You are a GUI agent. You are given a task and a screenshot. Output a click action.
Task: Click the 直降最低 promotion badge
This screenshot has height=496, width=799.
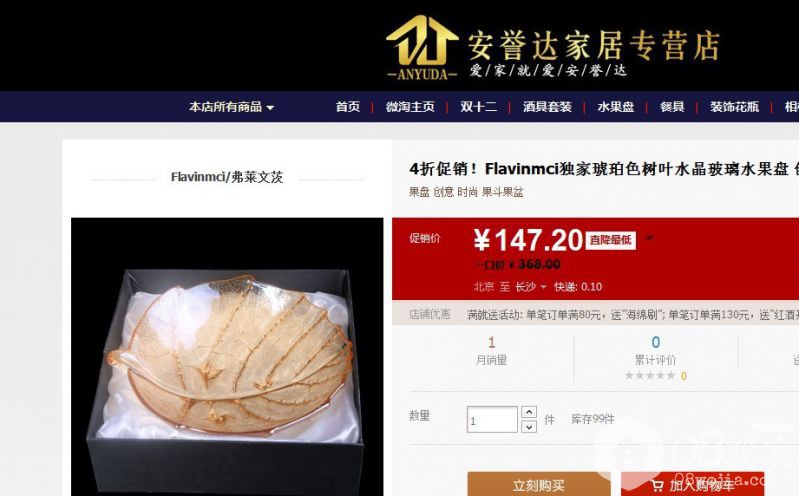click(x=610, y=240)
